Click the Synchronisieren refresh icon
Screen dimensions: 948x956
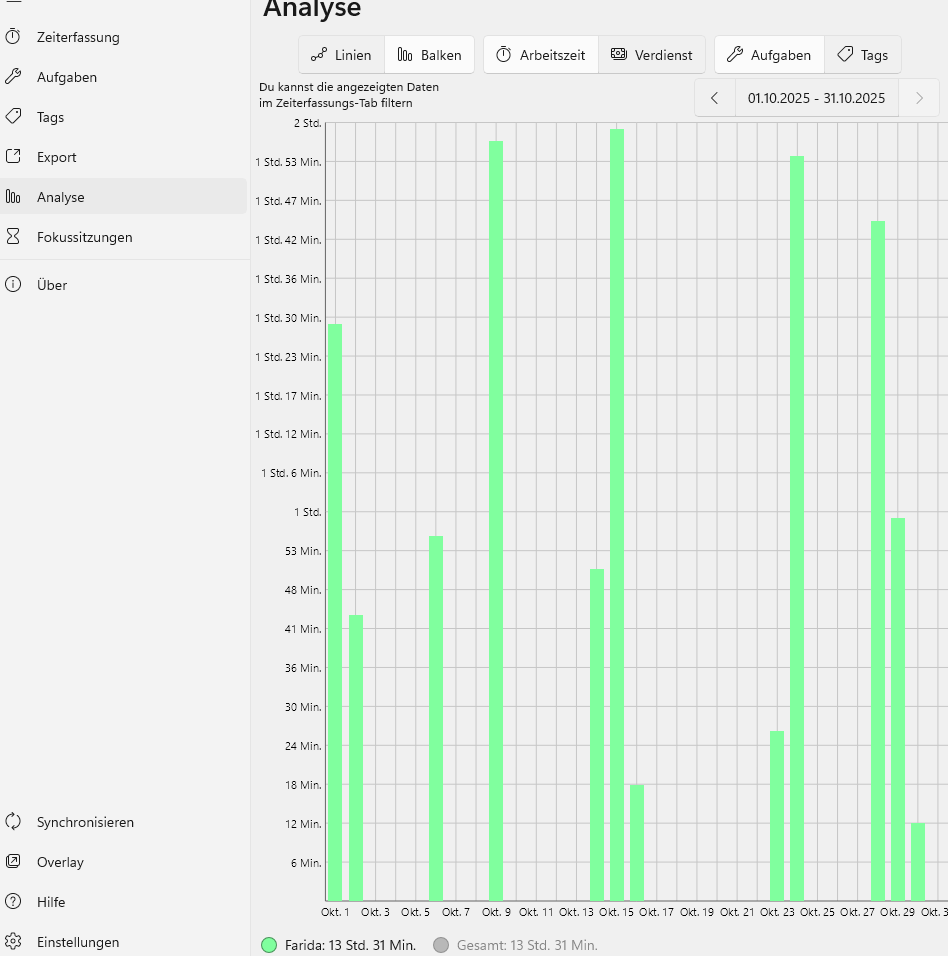point(14,822)
